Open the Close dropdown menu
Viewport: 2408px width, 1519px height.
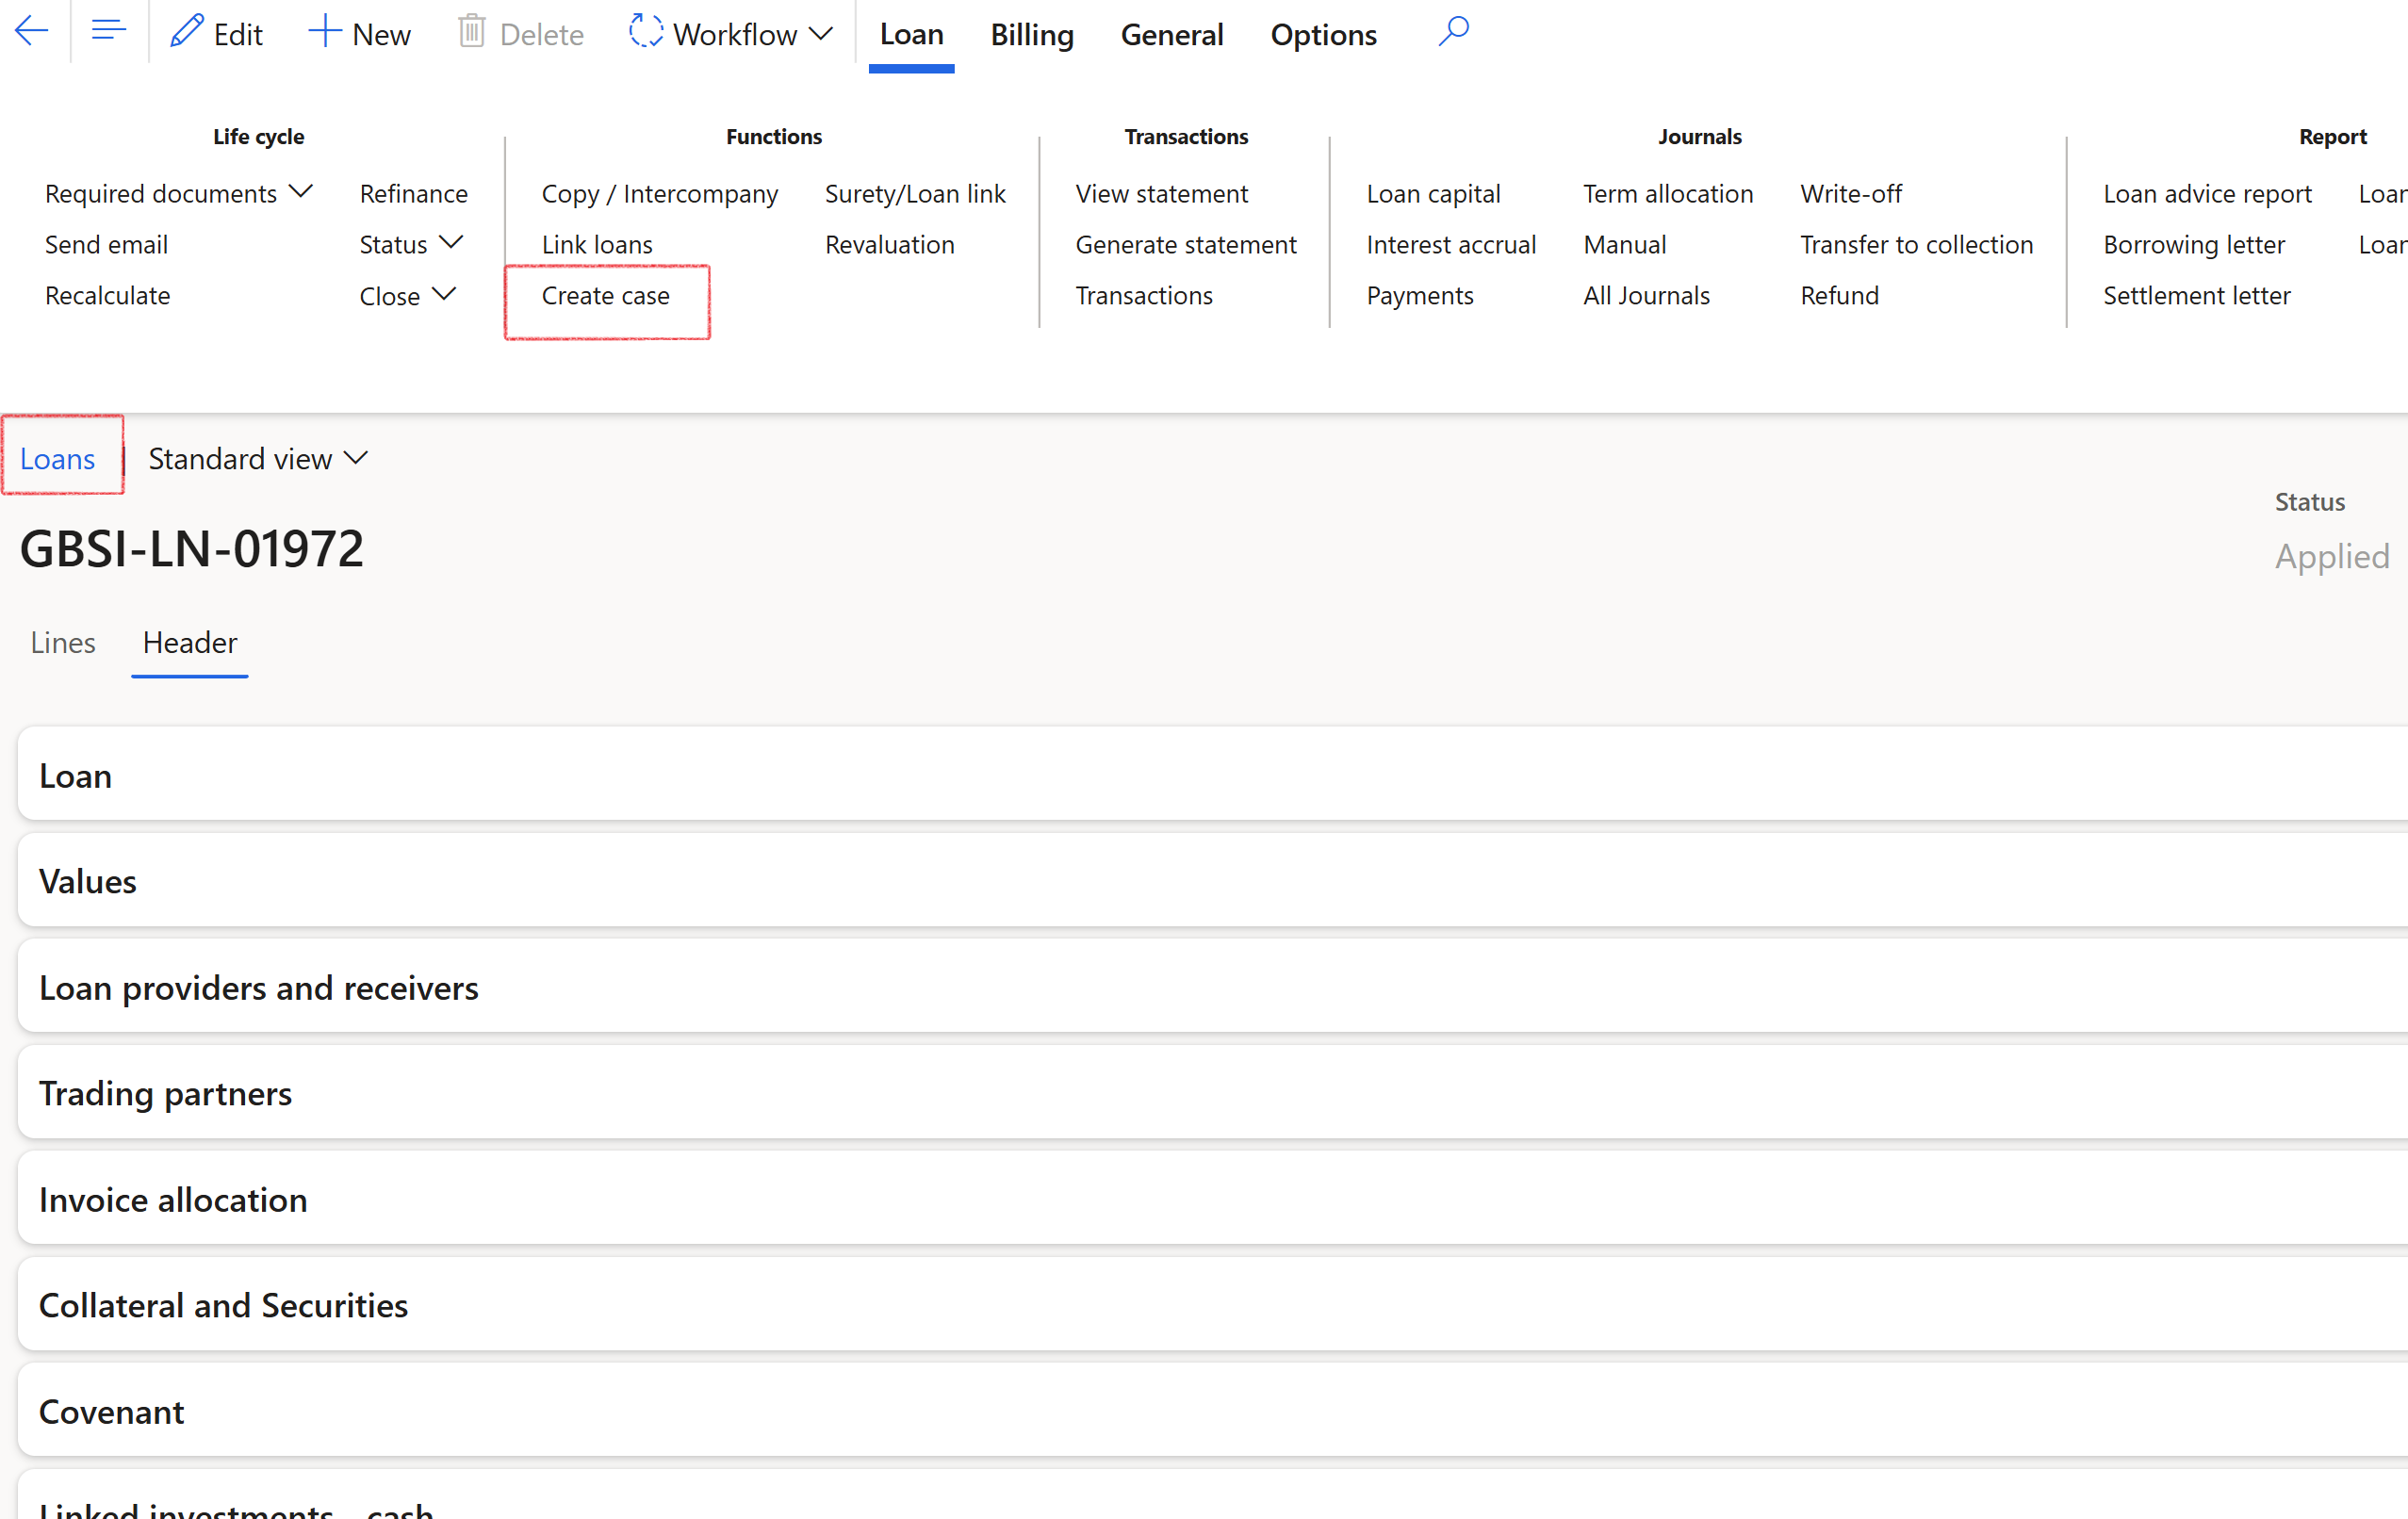coord(407,296)
